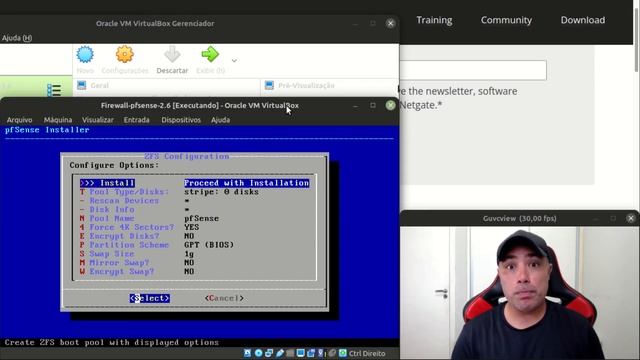Expand the dropdown arrow beside Exibir
This screenshot has height=360, width=640.
[234, 60]
